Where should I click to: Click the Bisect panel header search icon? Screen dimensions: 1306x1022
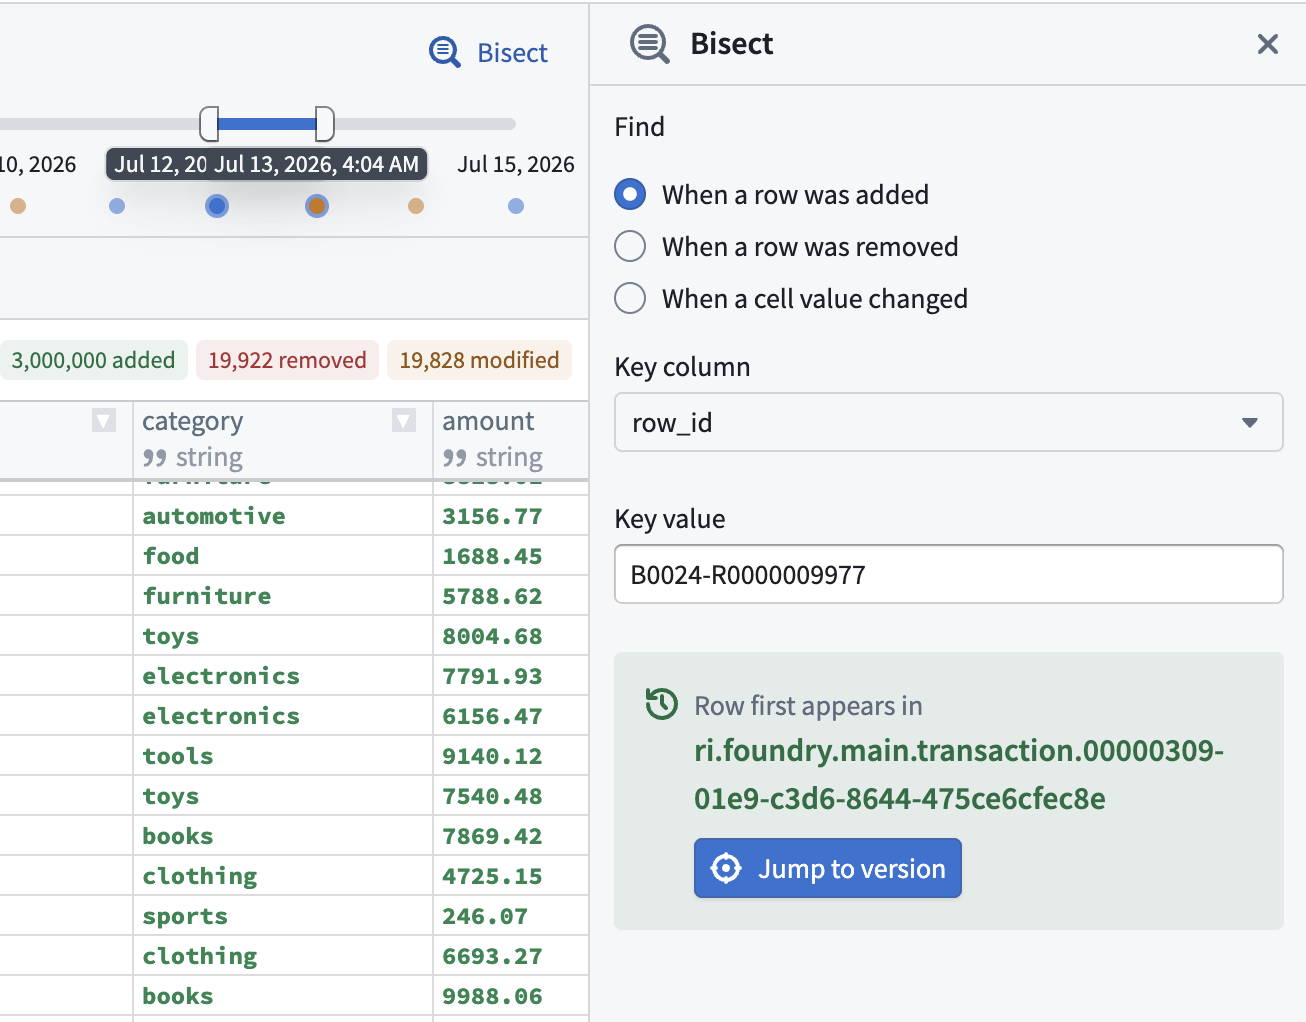tap(649, 44)
